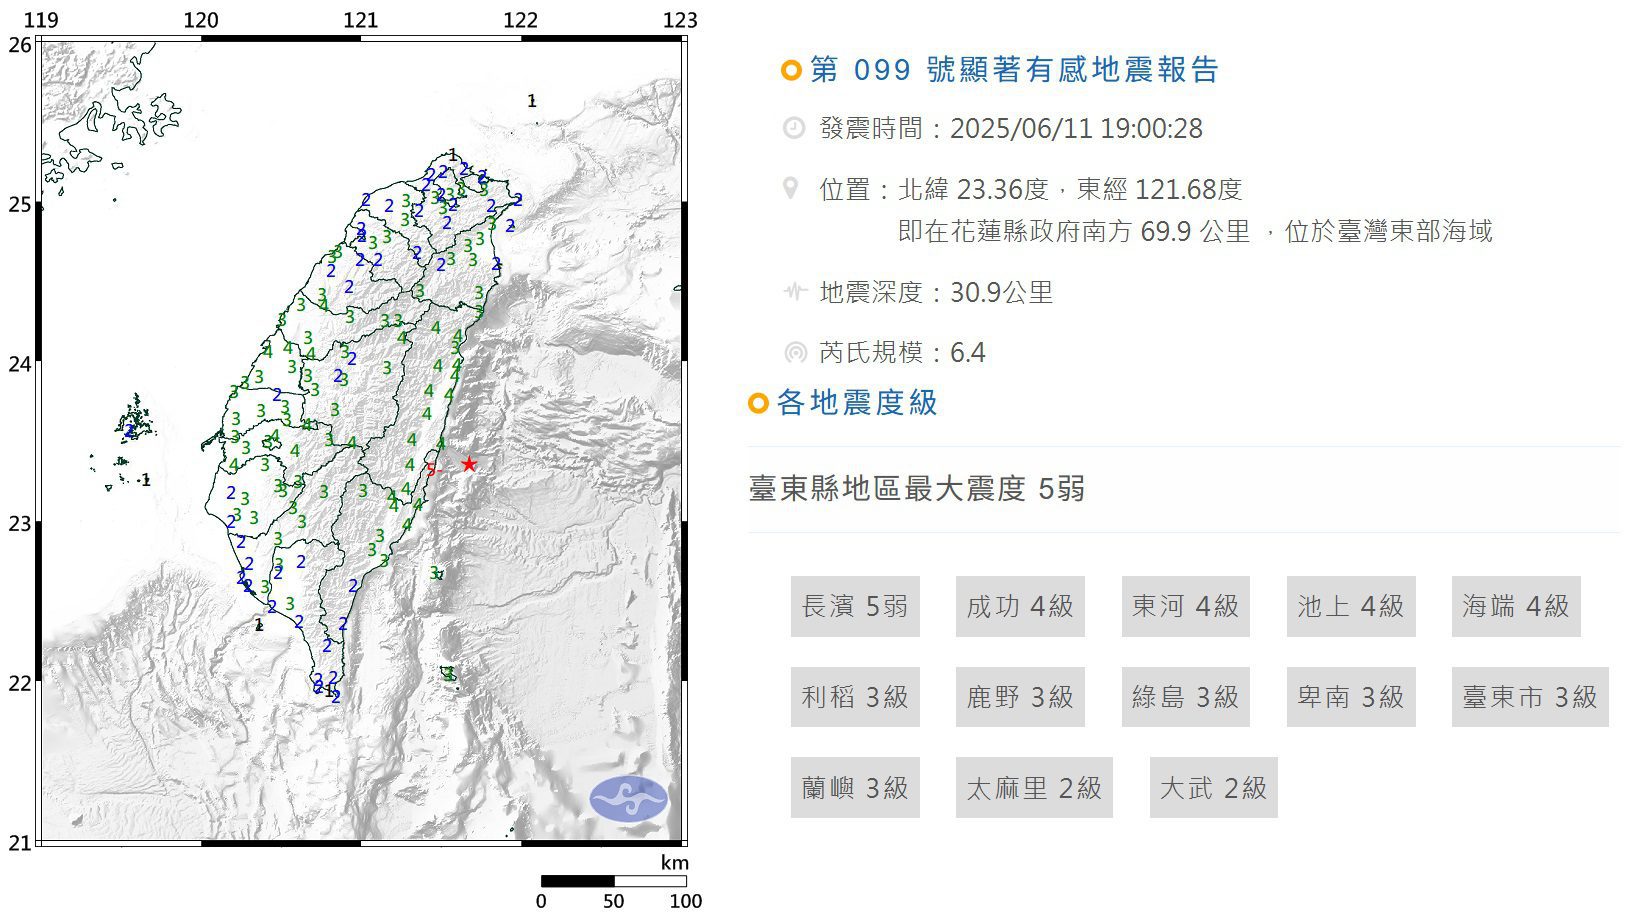The width and height of the screenshot is (1626, 920).
Task: Click the 大武 2級 tile
Action: [x=1214, y=788]
